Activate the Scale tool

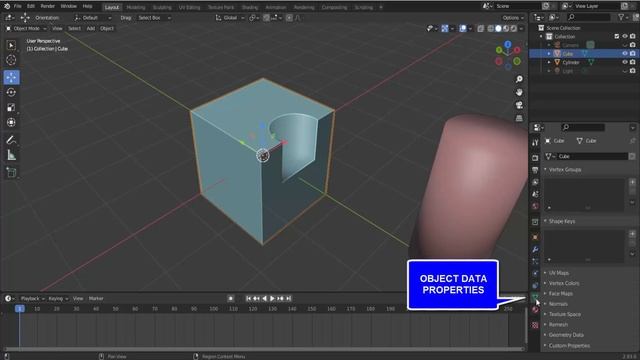(11, 107)
